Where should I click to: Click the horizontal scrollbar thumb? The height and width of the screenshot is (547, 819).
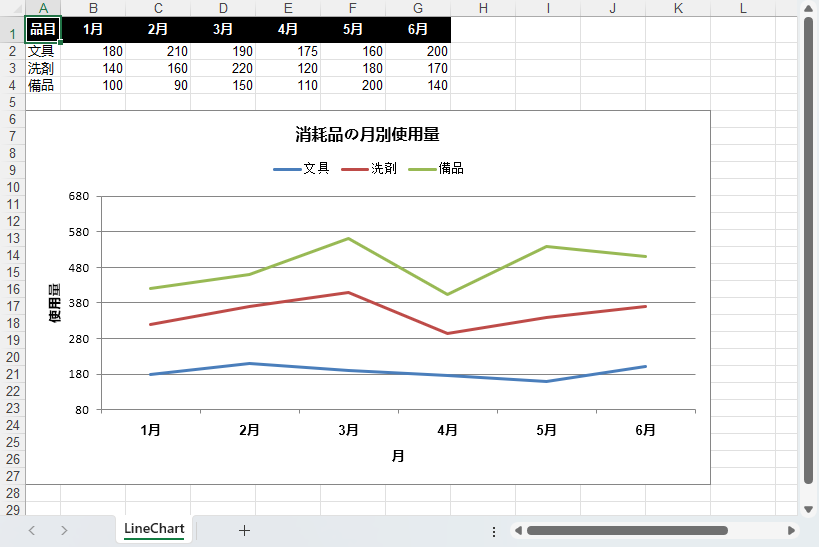[627, 531]
